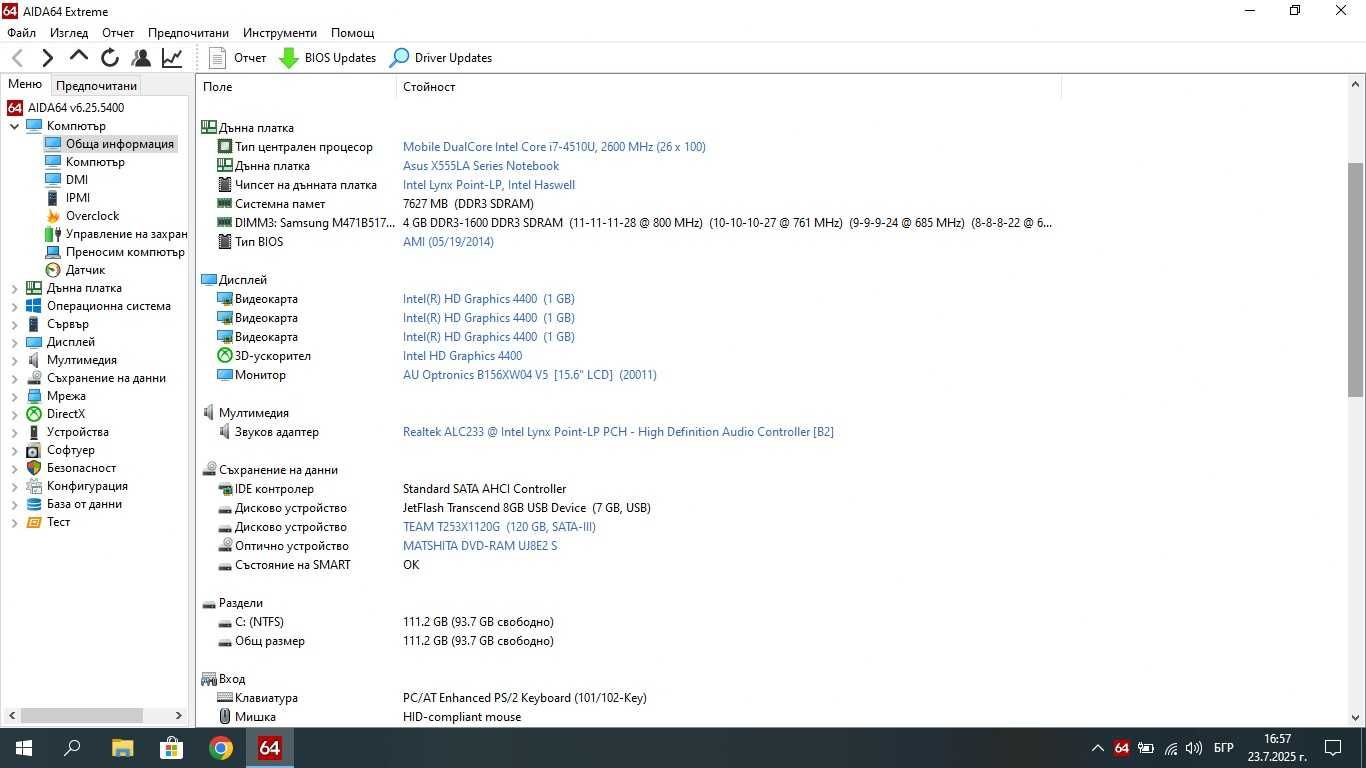Open File Explorer from taskbar
This screenshot has width=1366, height=768.
point(122,748)
